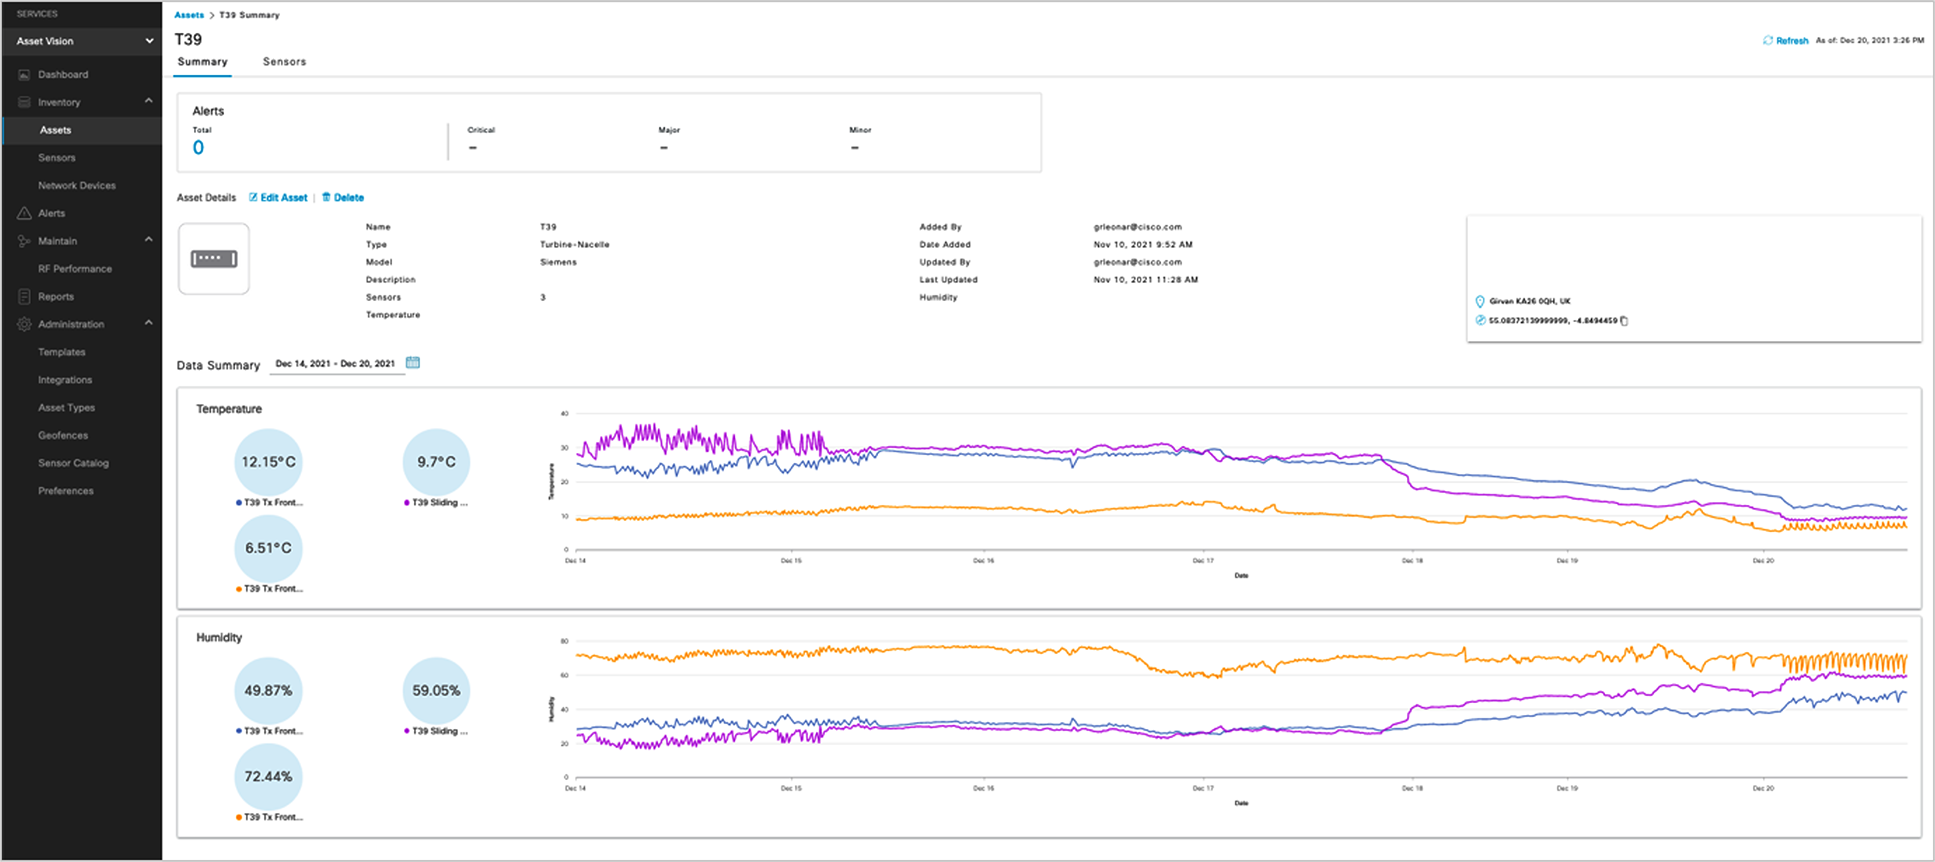Click orange legend dot under 6.51°C
Screen dimensions: 1935x862
239,589
